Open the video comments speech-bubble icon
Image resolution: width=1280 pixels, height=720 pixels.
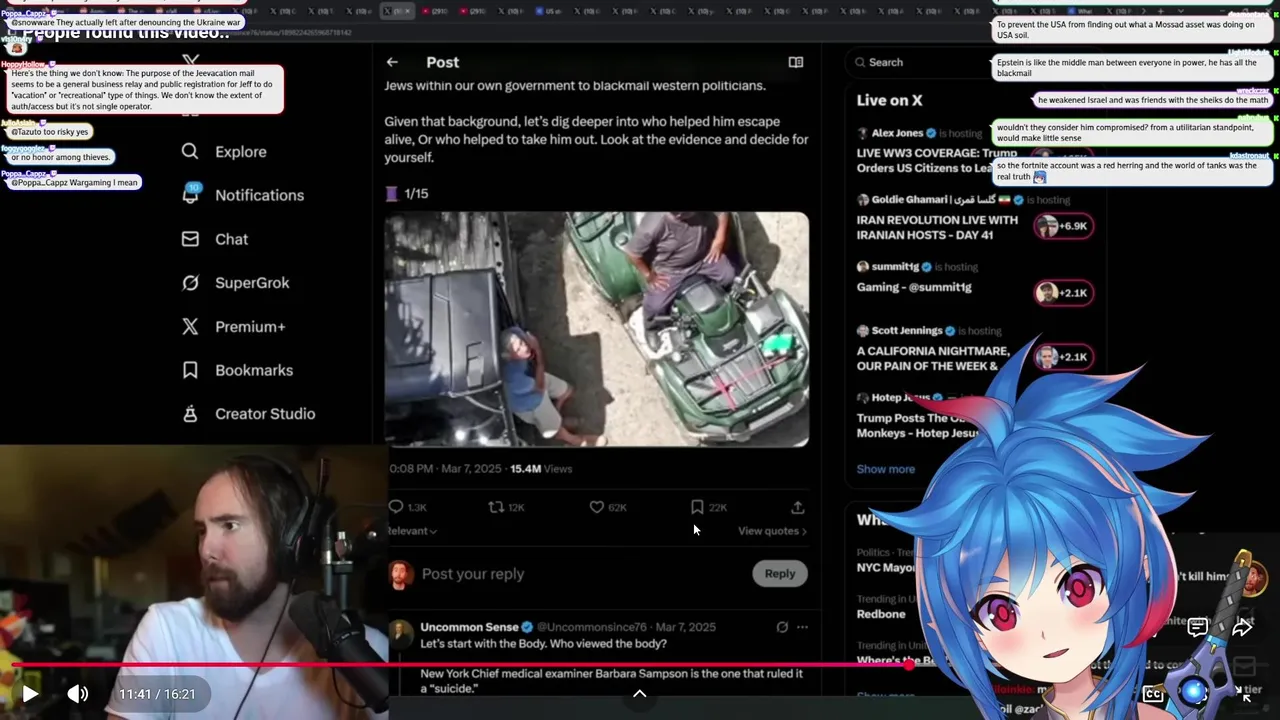1197,627
